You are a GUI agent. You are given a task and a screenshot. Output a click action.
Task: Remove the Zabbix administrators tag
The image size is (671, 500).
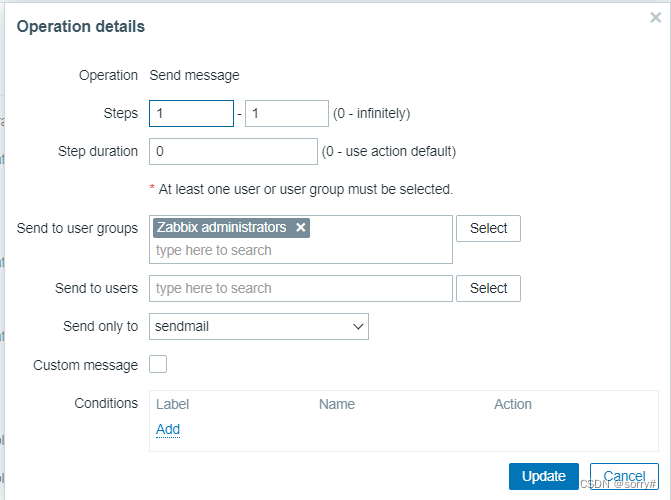(301, 227)
